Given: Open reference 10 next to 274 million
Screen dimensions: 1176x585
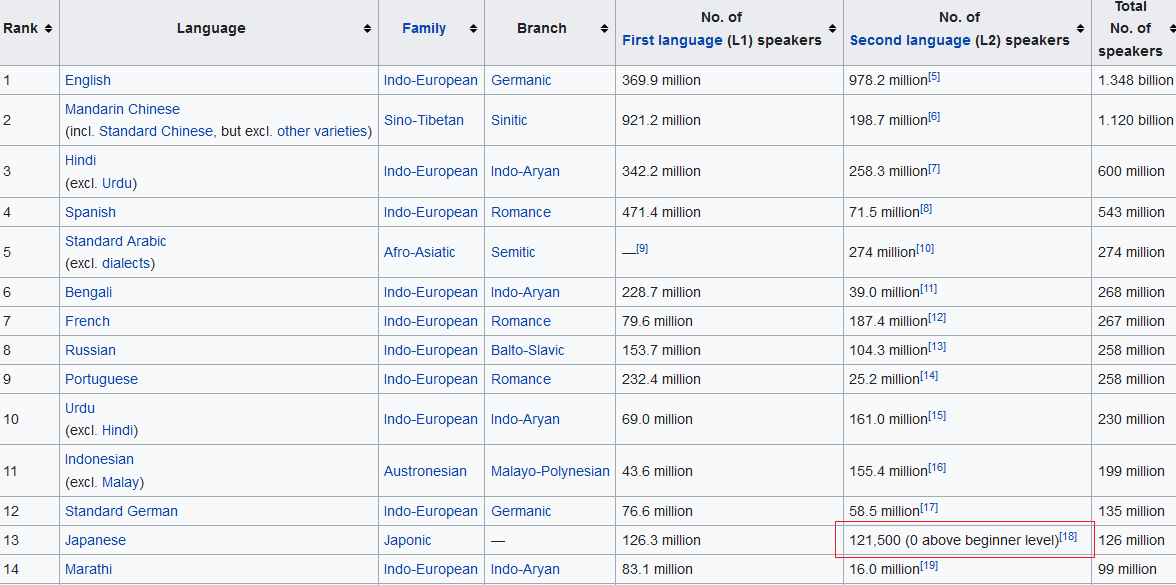Looking at the screenshot, I should (x=925, y=248).
